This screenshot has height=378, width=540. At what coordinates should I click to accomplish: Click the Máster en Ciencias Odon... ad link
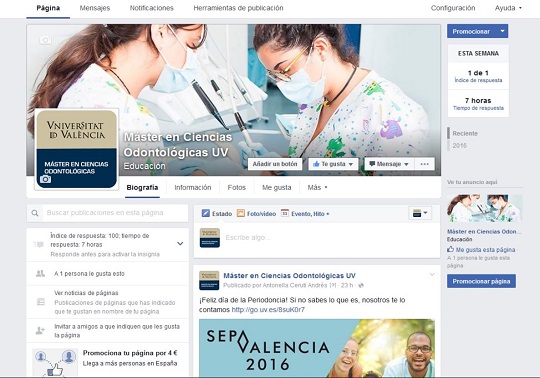[x=484, y=232]
